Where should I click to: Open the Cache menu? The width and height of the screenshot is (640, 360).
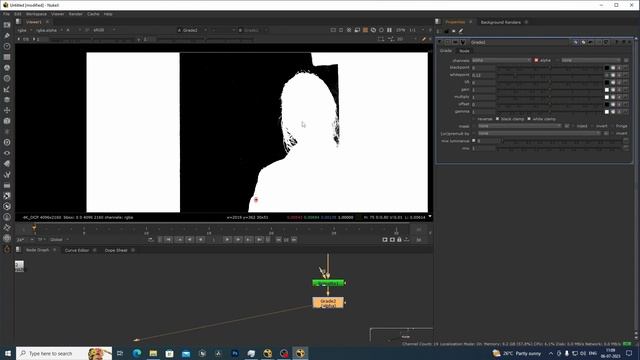coord(93,14)
